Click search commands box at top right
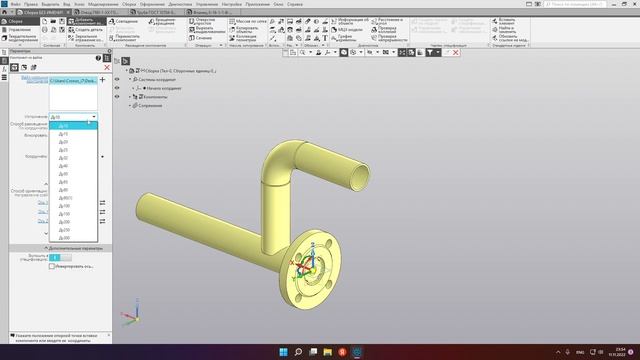Viewport: 640px width, 360px height. click(x=575, y=4)
